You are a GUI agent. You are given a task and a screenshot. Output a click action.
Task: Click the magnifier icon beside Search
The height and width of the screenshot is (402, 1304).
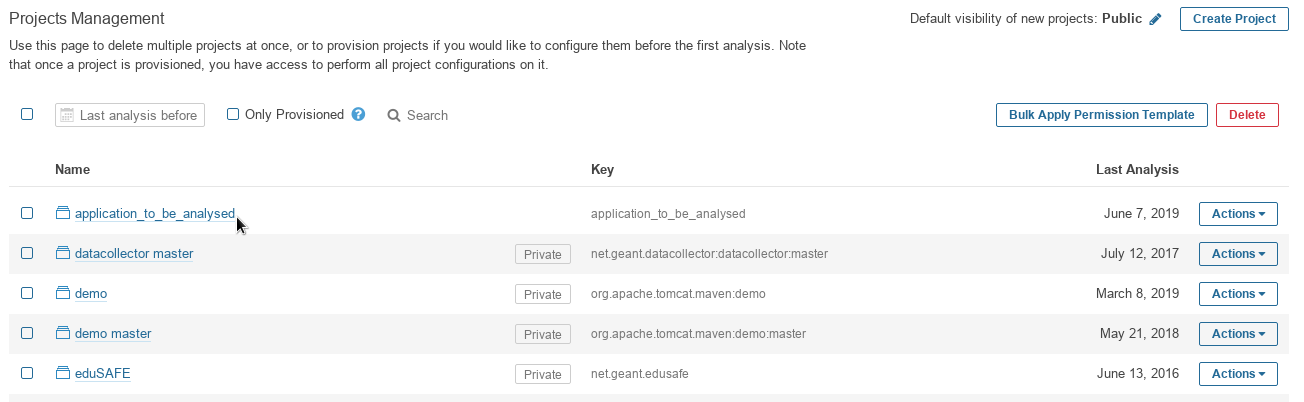pyautogui.click(x=394, y=116)
